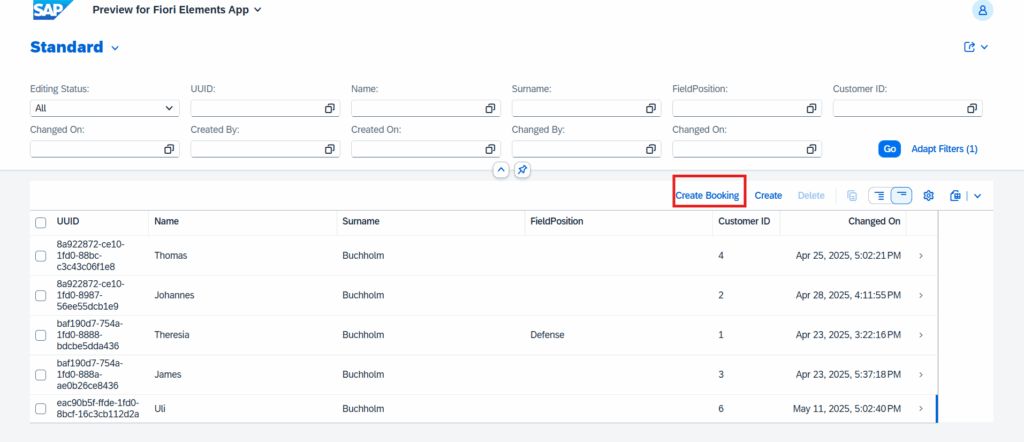The height and width of the screenshot is (442, 1024).
Task: Toggle the select-all rows checkbox
Action: click(x=40, y=223)
